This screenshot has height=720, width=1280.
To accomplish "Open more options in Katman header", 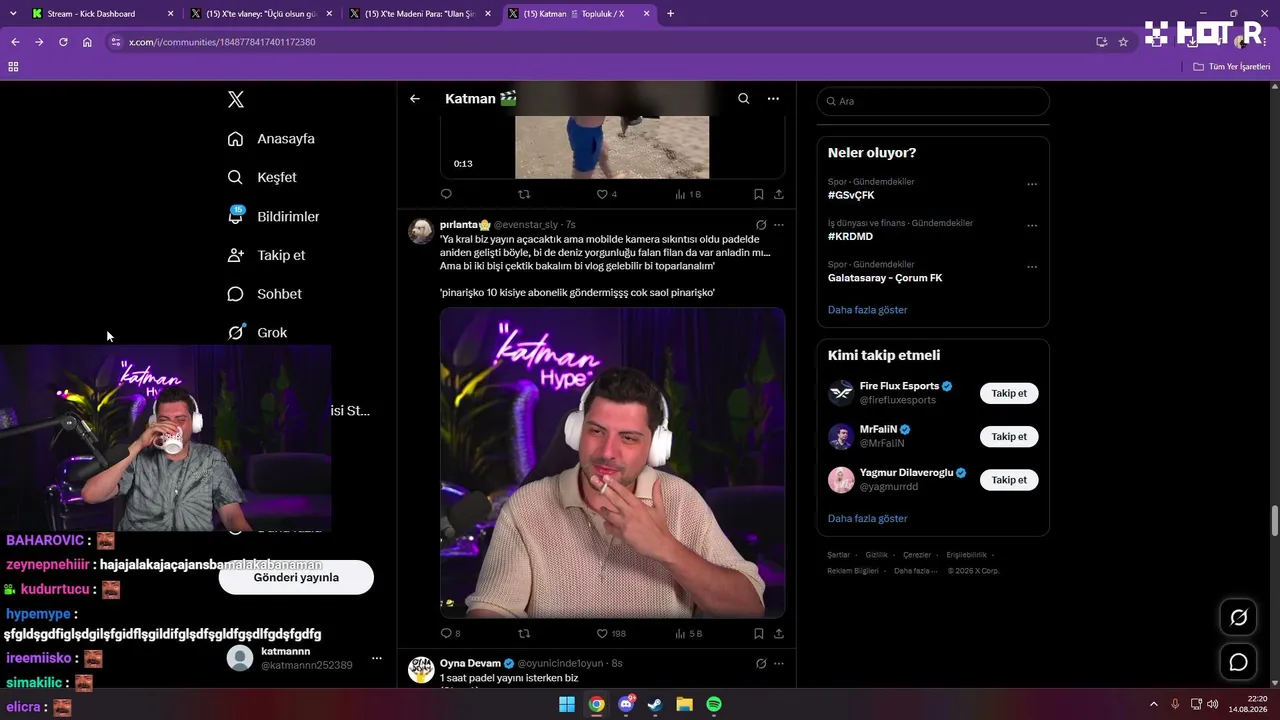I will pos(773,99).
